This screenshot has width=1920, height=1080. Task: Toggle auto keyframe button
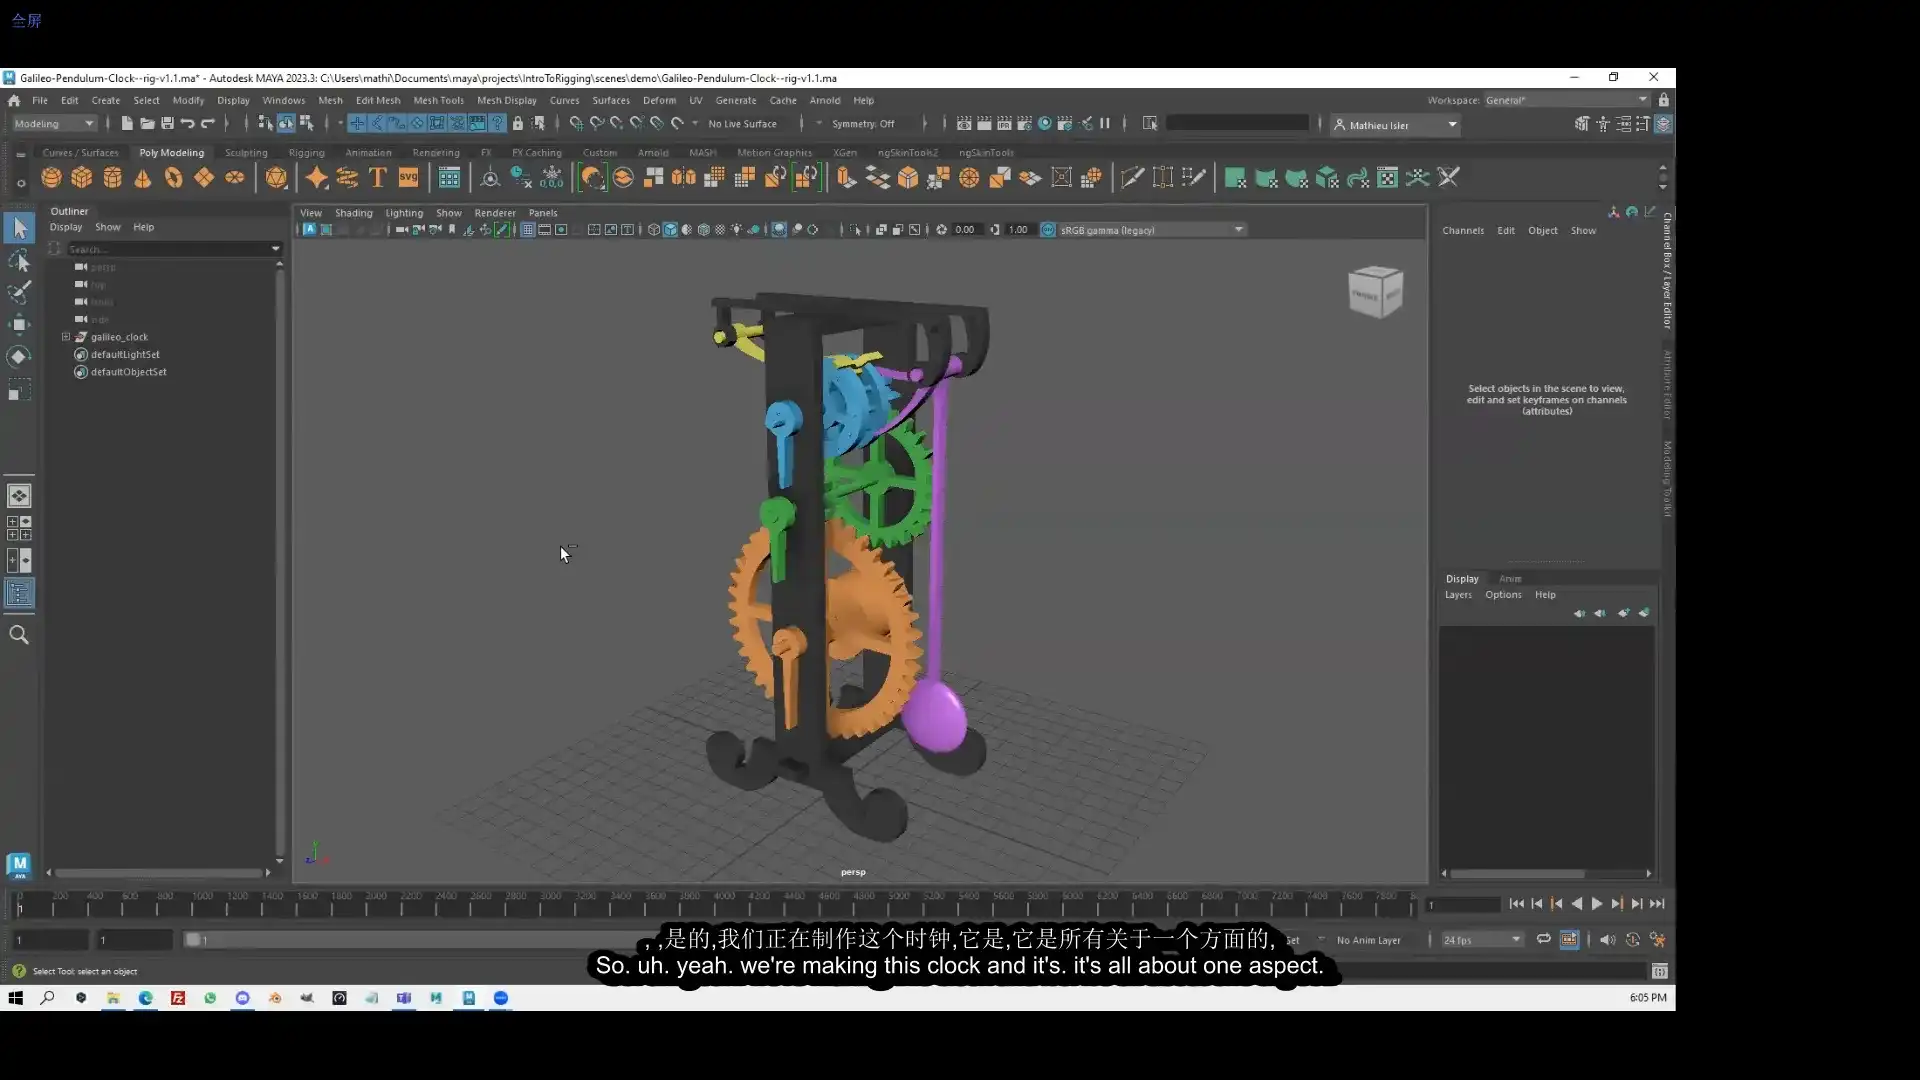tap(1633, 940)
